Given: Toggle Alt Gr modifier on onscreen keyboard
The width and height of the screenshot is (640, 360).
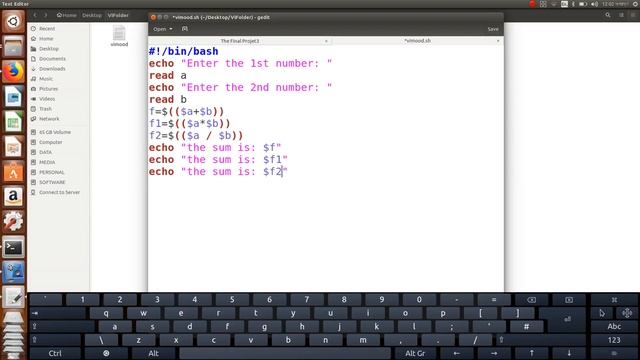Looking at the screenshot, I should pyautogui.click(x=415, y=353).
